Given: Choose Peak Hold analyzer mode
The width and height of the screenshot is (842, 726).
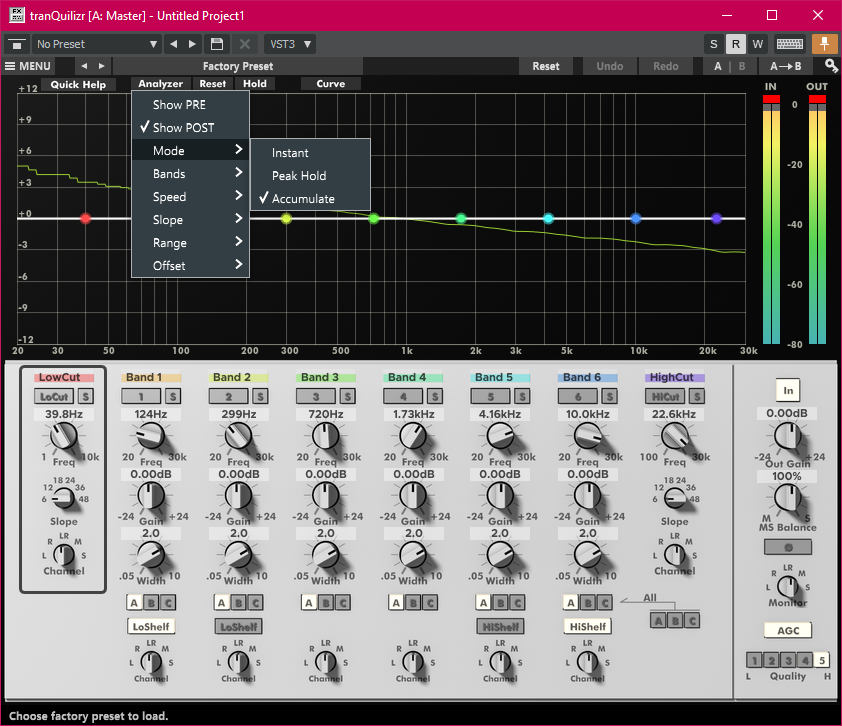Looking at the screenshot, I should pos(310,176).
